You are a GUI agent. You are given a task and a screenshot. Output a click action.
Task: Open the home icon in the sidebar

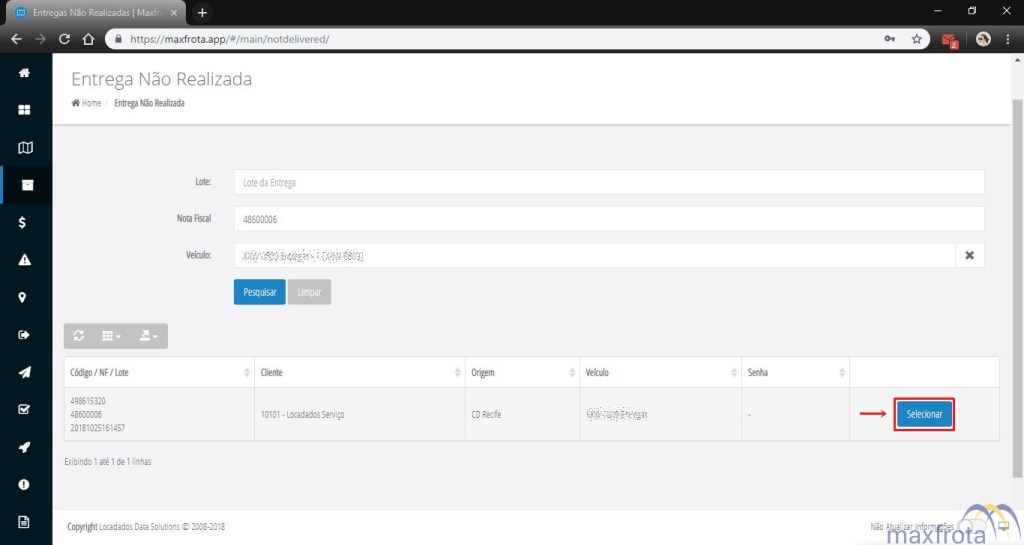tap(24, 73)
